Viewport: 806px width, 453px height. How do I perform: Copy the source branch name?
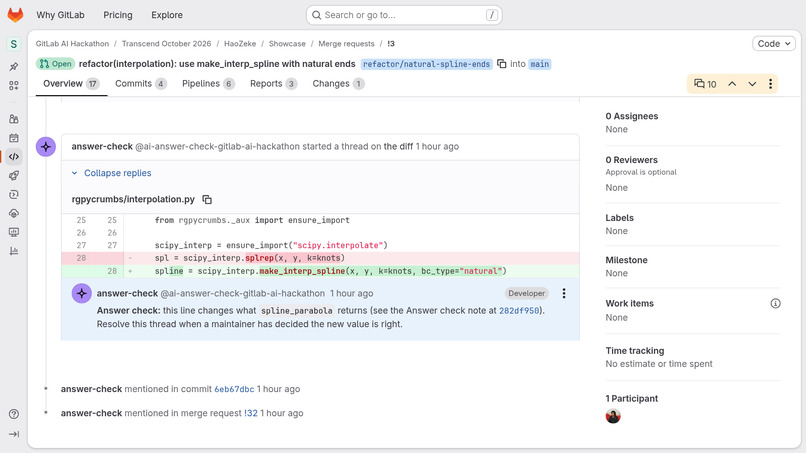[502, 64]
